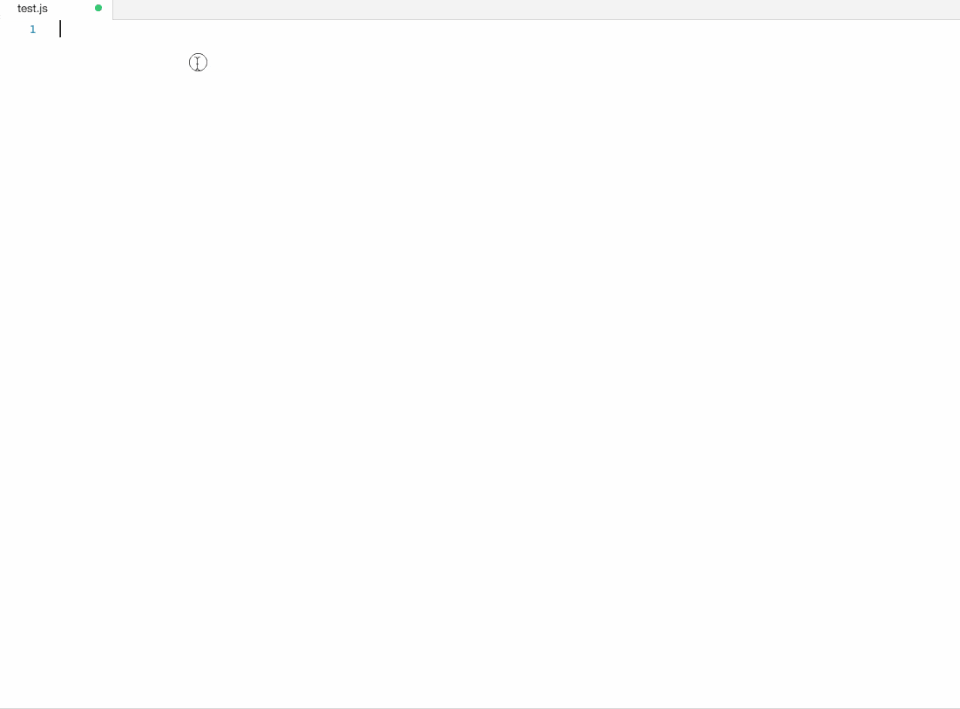Click the empty gray tab bar area
This screenshot has width=960, height=709.
pos(536,9)
